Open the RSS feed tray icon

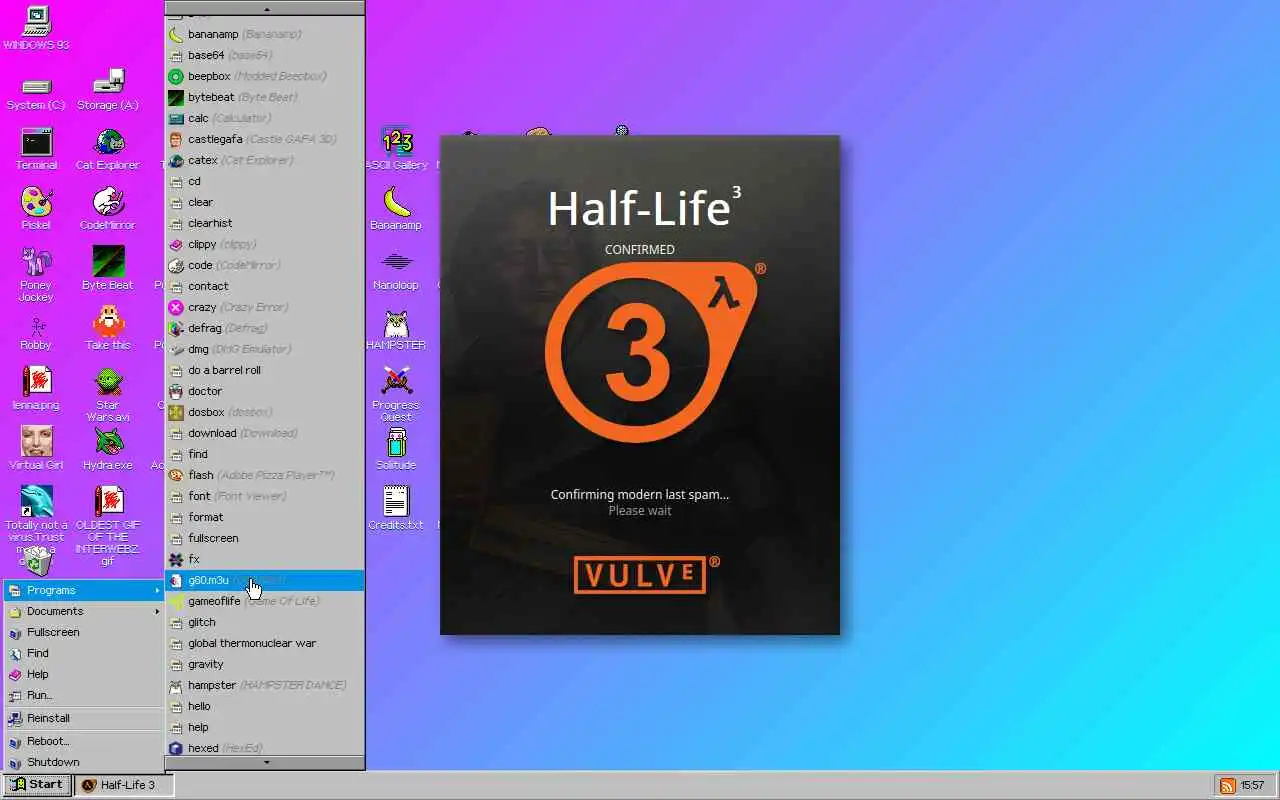(x=1227, y=785)
